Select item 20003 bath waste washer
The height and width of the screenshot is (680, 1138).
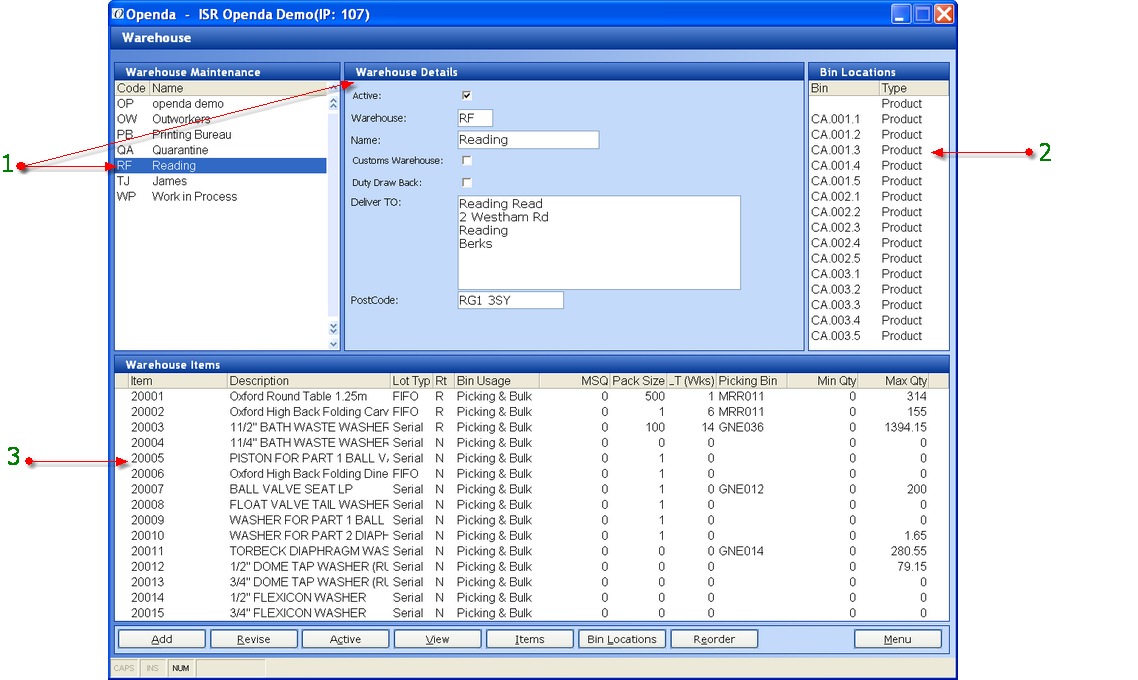click(x=530, y=427)
